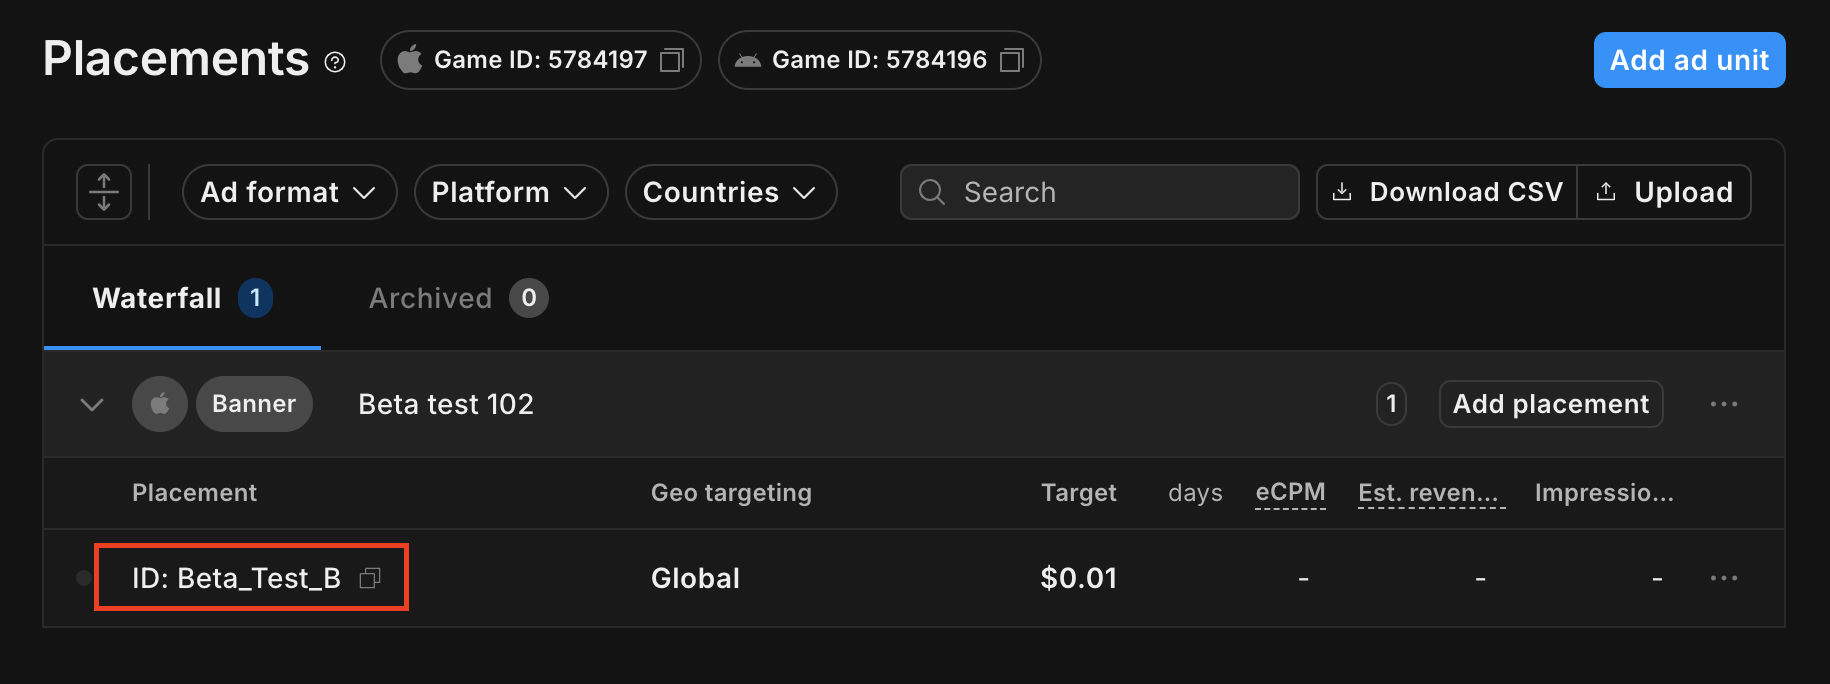Focus the Search input field
Image resolution: width=1830 pixels, height=684 pixels.
pyautogui.click(x=1110, y=192)
